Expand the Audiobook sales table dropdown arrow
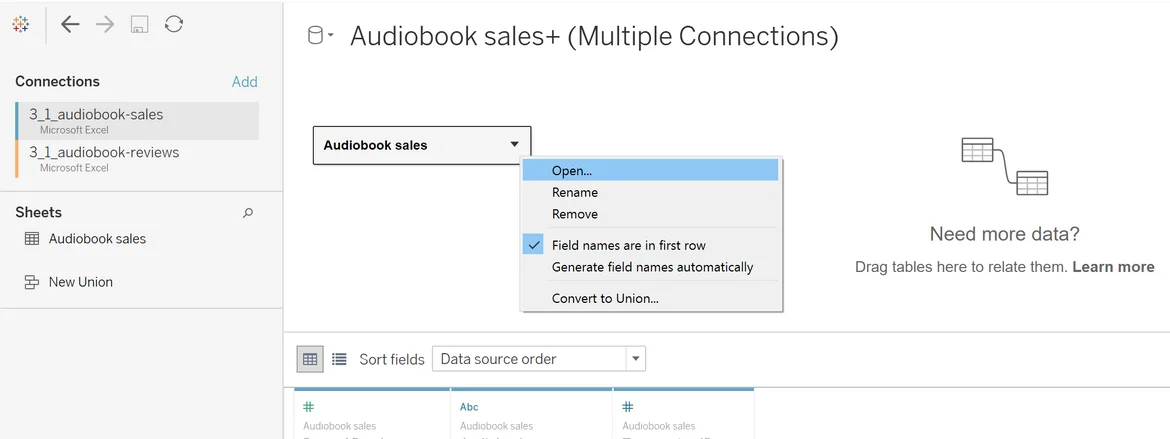This screenshot has width=1170, height=439. click(x=514, y=145)
